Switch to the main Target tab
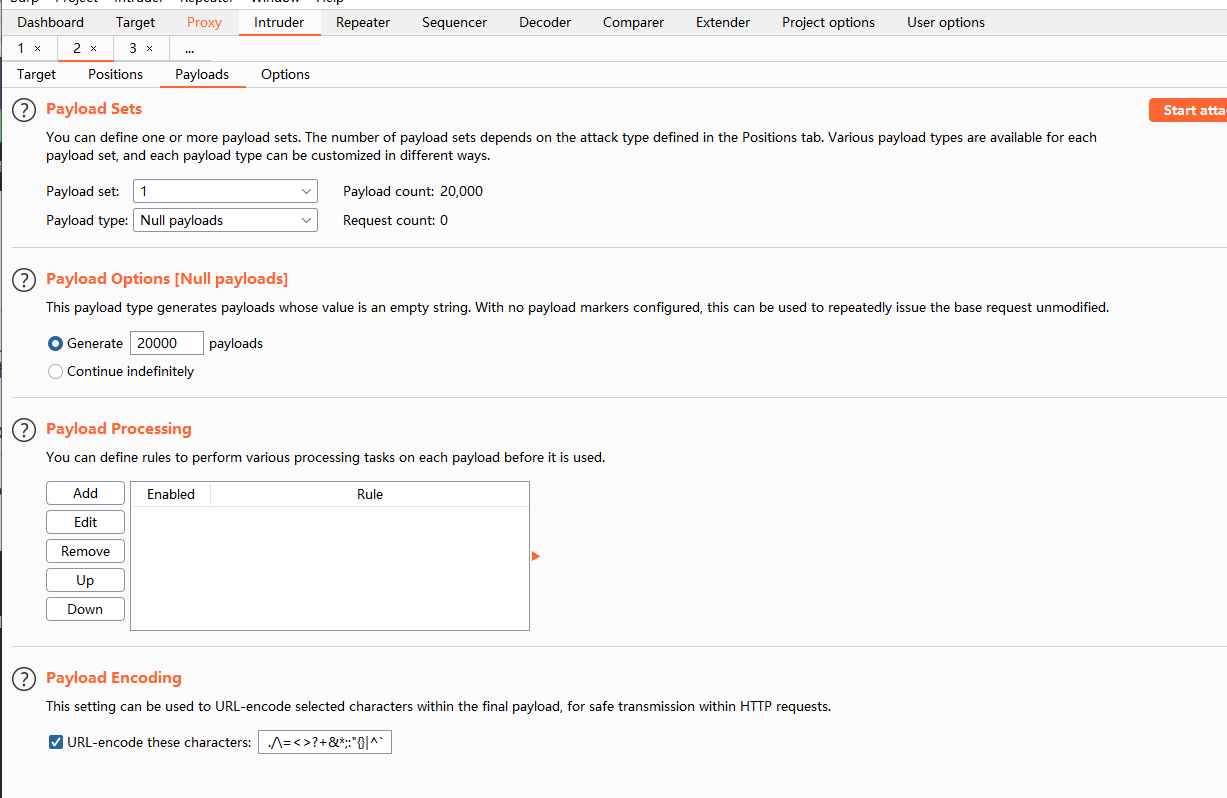This screenshot has width=1227, height=798. tap(136, 22)
